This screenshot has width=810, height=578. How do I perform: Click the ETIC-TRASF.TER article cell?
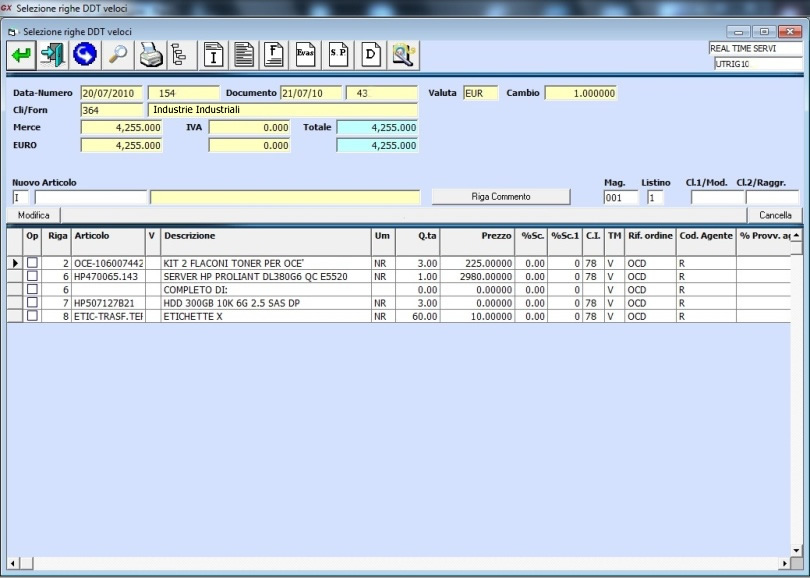108,316
